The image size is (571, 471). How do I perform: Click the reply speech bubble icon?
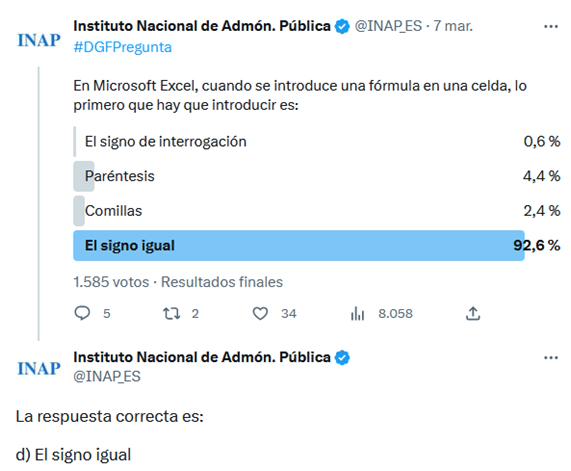(82, 313)
